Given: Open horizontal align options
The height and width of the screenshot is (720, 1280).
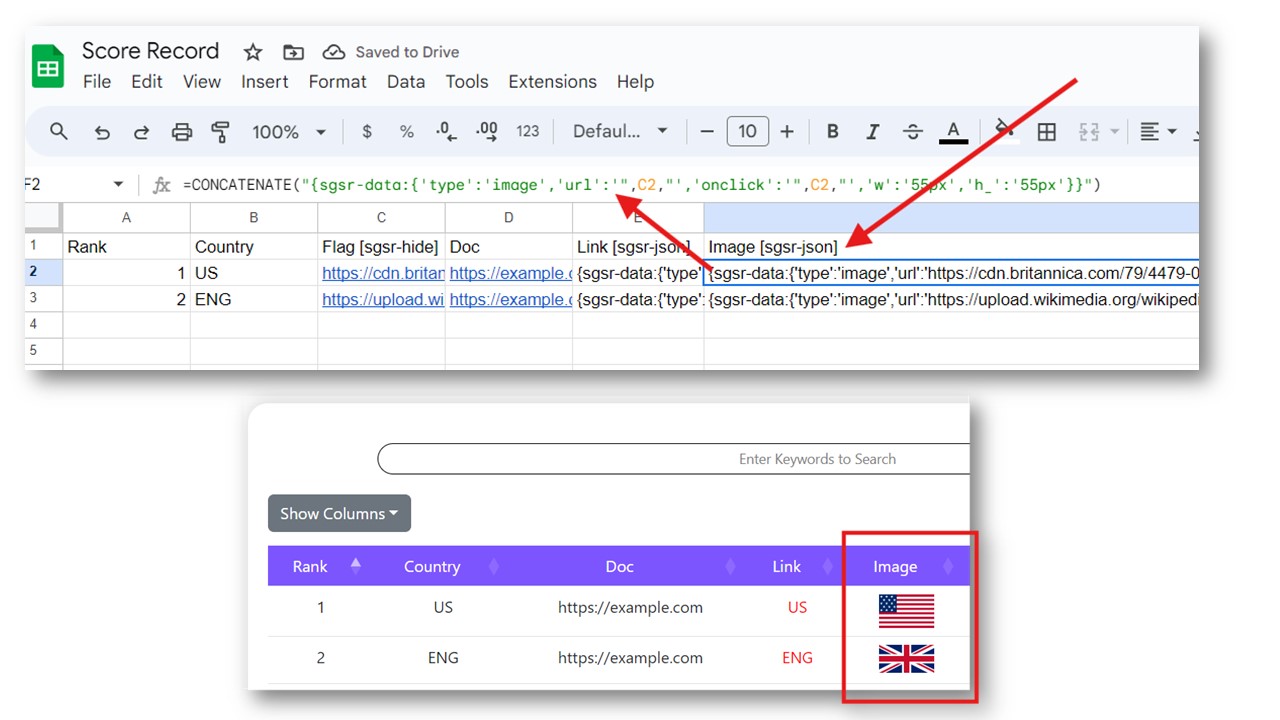Looking at the screenshot, I should coord(1158,132).
